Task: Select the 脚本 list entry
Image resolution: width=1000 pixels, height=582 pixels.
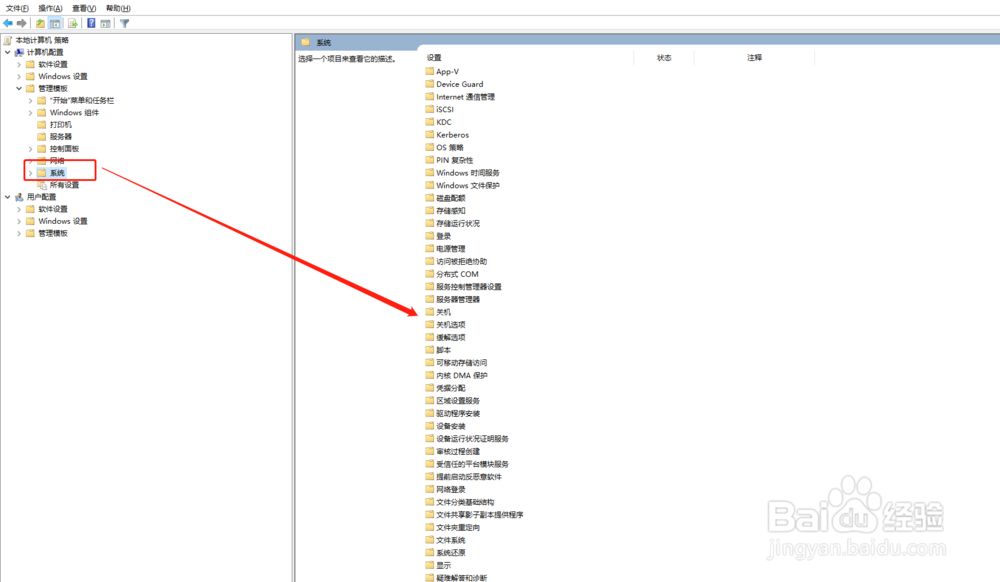Action: tap(443, 350)
